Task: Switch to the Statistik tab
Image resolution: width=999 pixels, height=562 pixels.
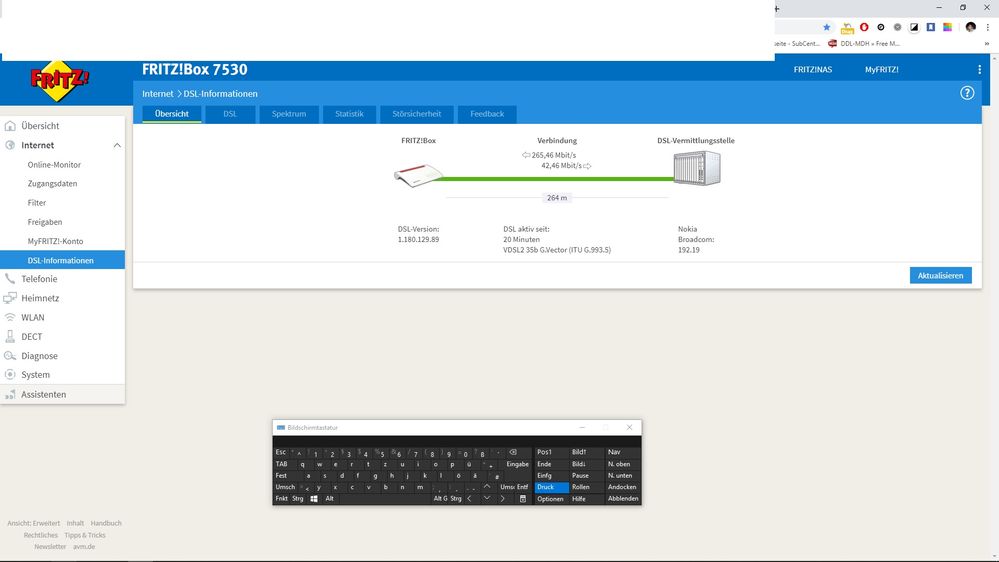Action: (349, 114)
